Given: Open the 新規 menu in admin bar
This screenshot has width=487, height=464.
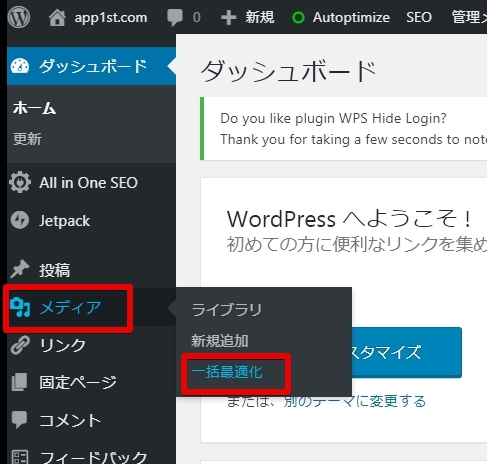Looking at the screenshot, I should point(260,17).
